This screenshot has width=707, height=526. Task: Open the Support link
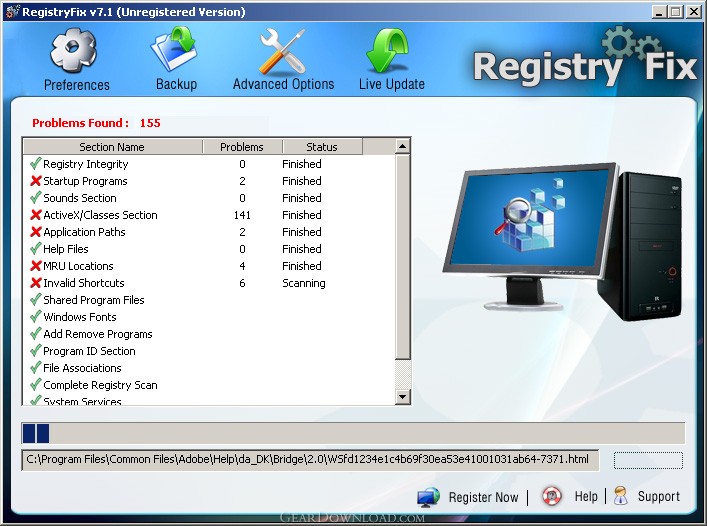pyautogui.click(x=658, y=496)
